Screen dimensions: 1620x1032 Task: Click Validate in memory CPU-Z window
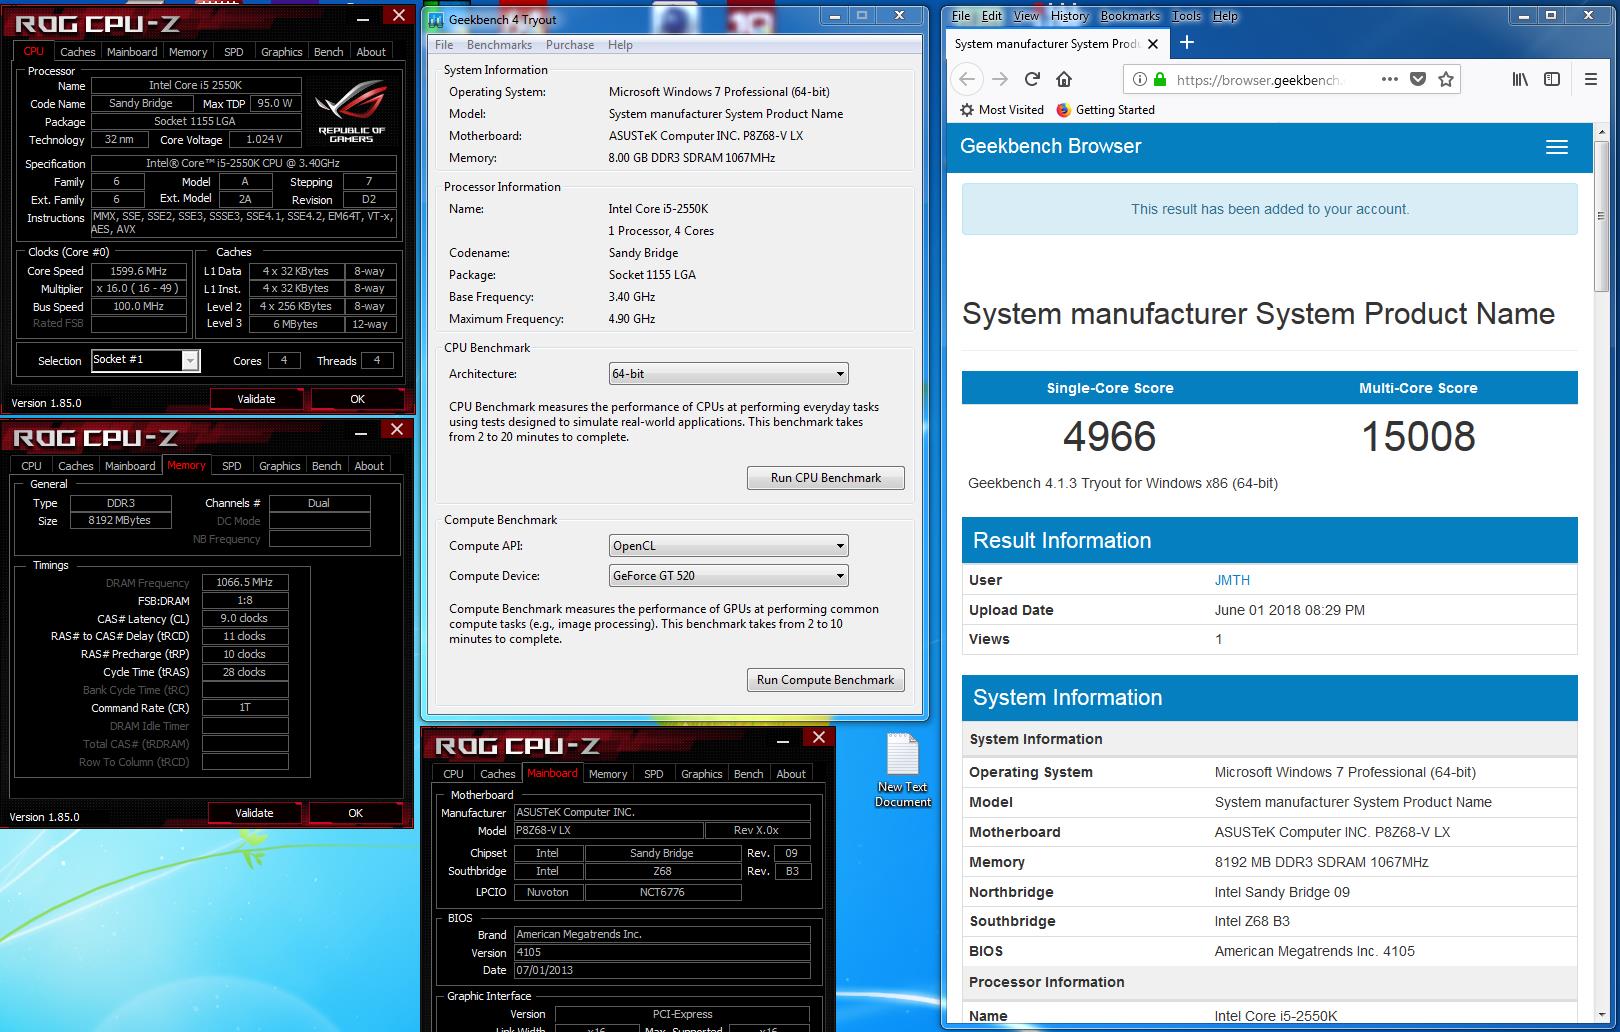click(254, 813)
